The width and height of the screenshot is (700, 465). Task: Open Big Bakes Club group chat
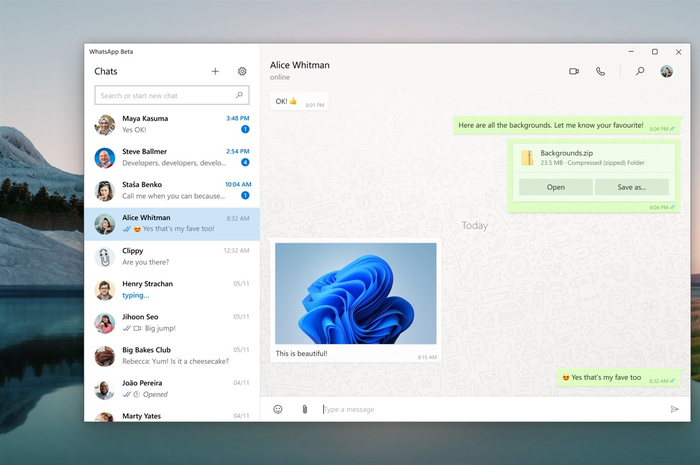coord(172,356)
